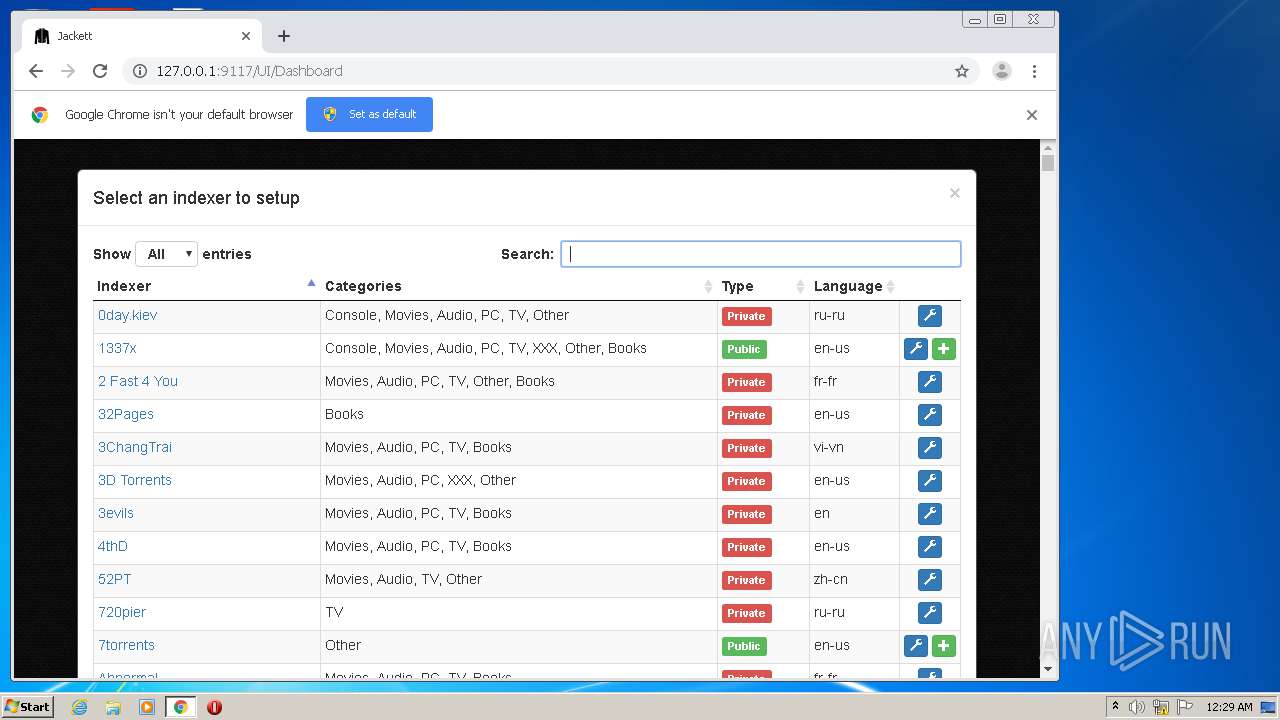Sort table by Categories column
1280x720 pixels.
[519, 286]
